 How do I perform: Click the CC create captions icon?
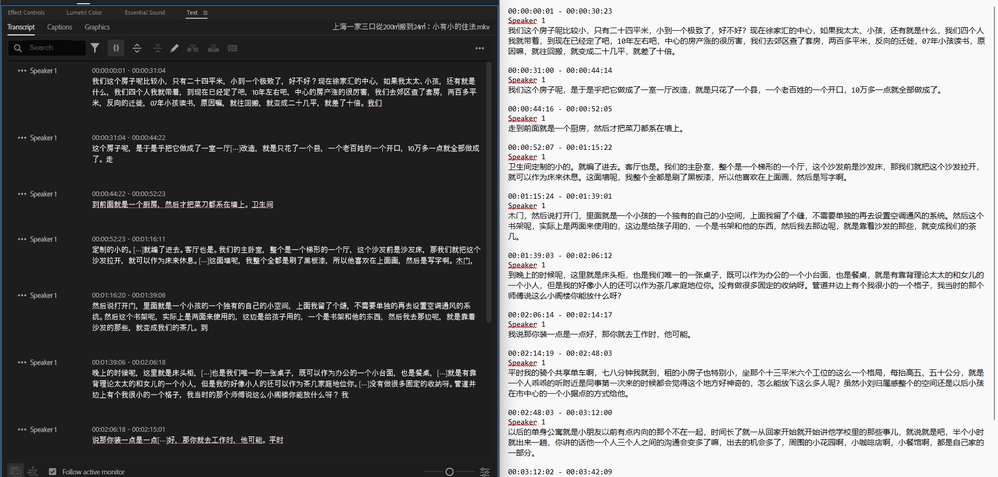pyautogui.click(x=233, y=48)
